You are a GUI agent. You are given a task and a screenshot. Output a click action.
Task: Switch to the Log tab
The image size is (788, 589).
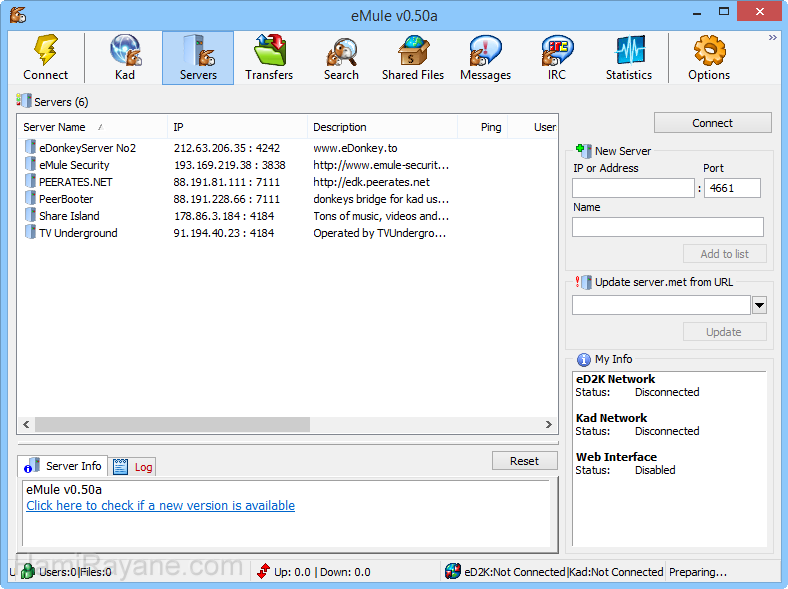[133, 467]
